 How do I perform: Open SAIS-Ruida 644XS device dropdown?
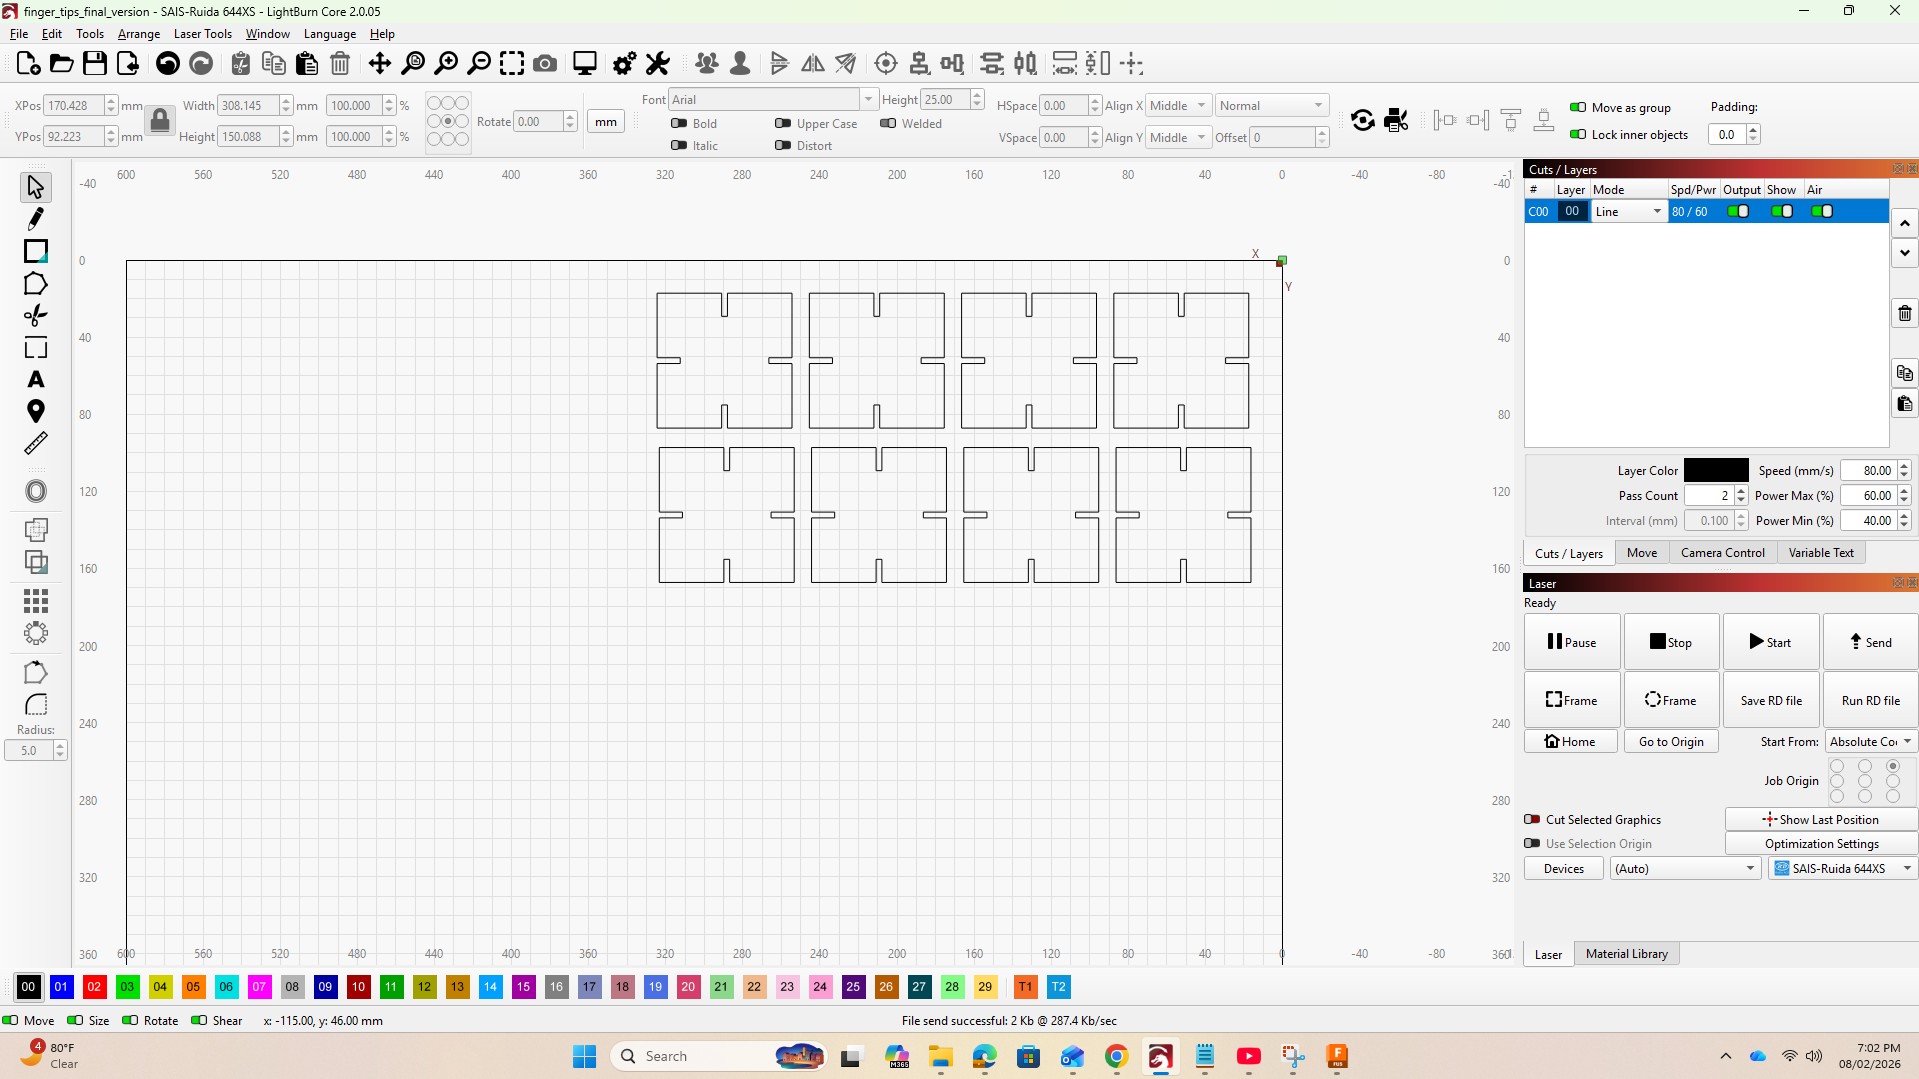[1842, 869]
